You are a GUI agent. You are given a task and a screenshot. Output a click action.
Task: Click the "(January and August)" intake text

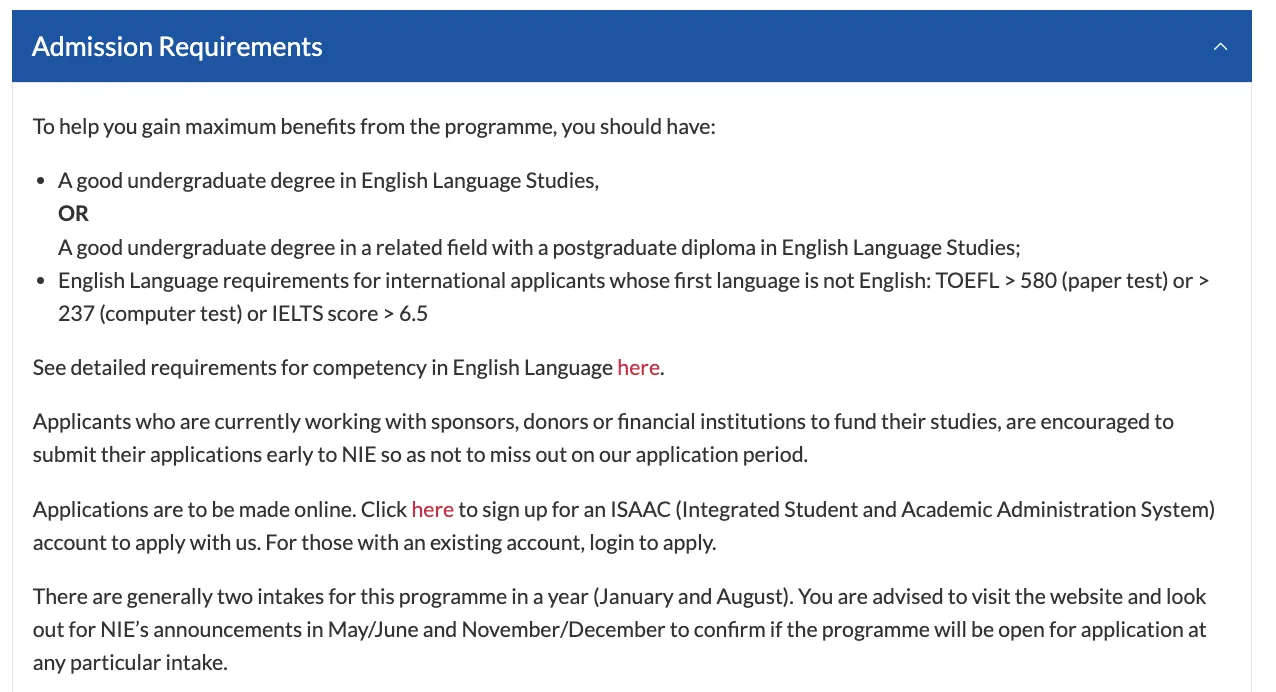(x=694, y=597)
